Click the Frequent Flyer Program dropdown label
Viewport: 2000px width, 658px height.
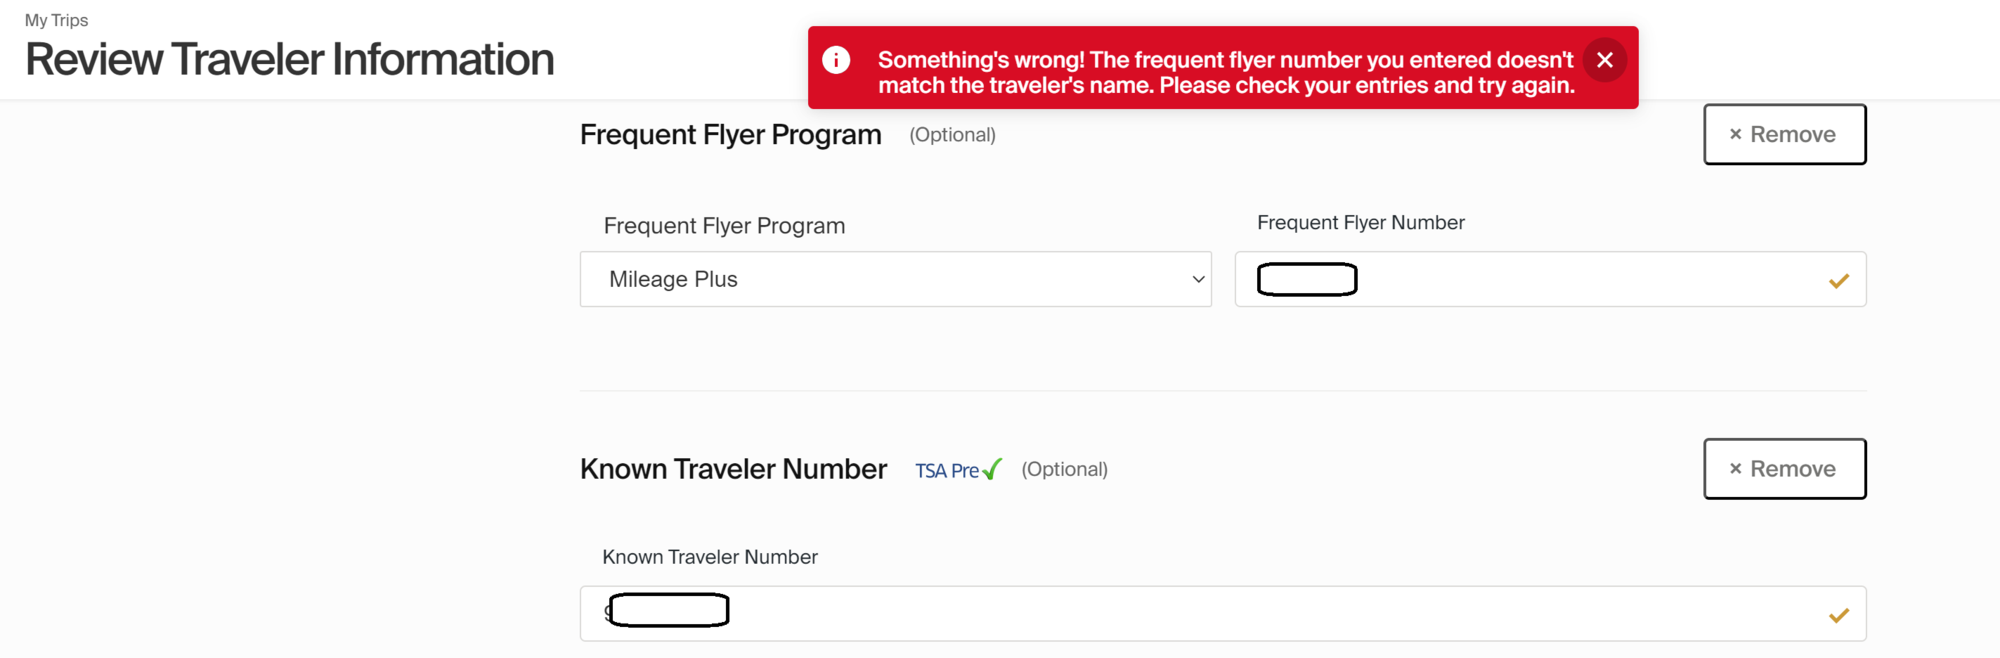tap(724, 225)
